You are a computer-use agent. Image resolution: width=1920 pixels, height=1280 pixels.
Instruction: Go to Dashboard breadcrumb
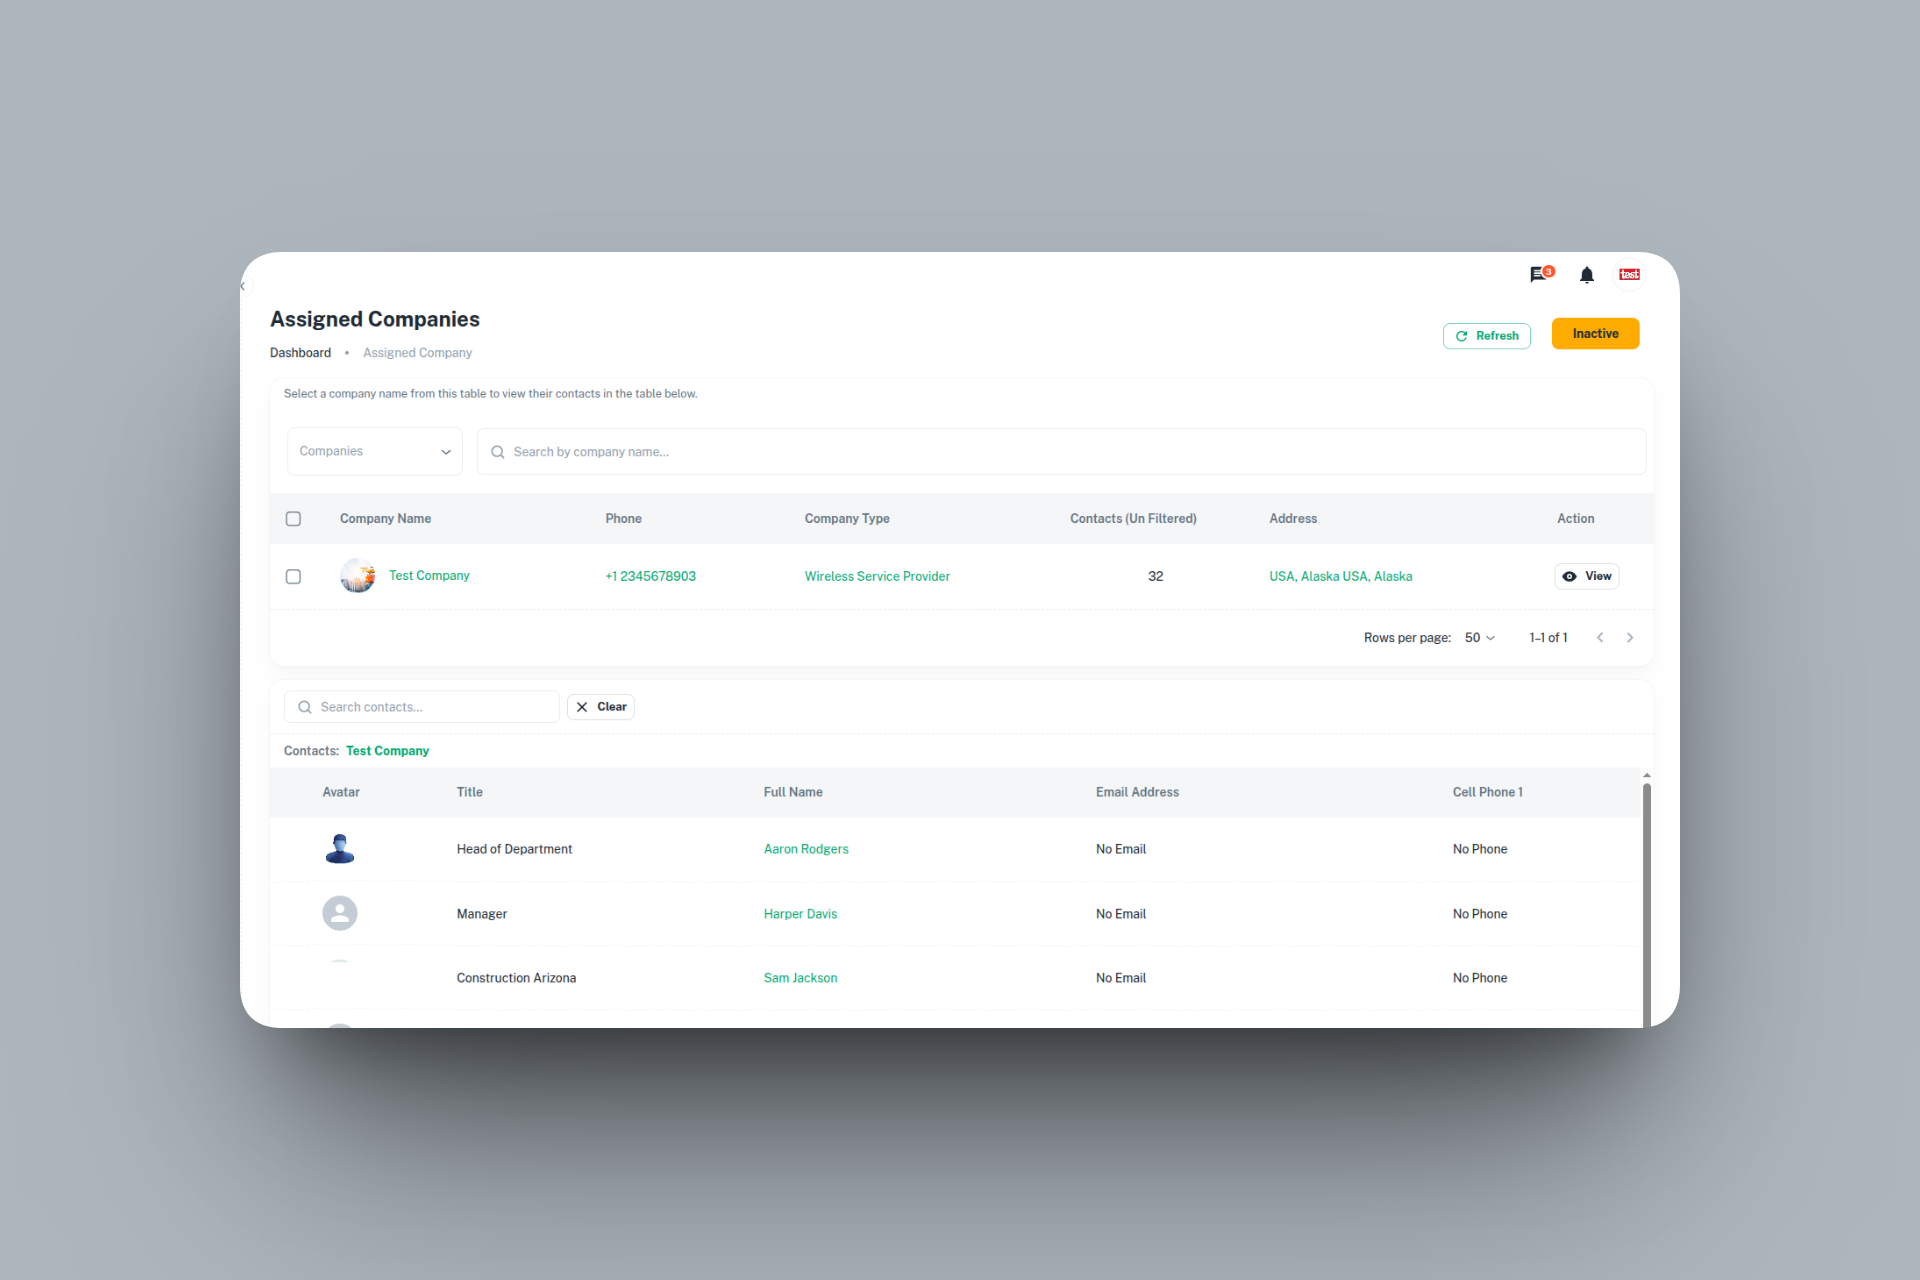click(300, 353)
